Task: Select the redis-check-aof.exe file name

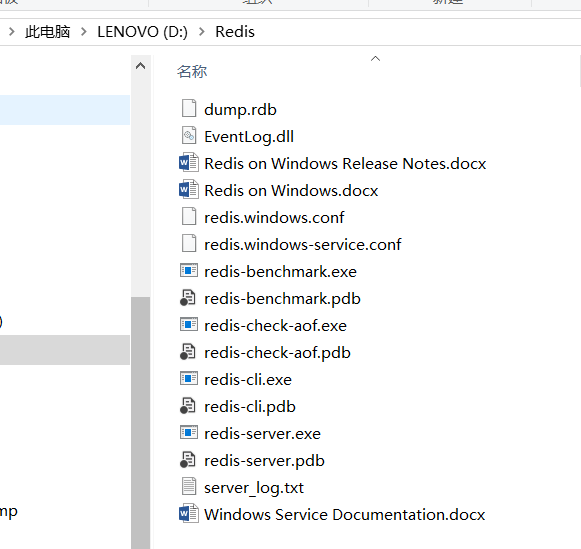Action: pyautogui.click(x=275, y=326)
